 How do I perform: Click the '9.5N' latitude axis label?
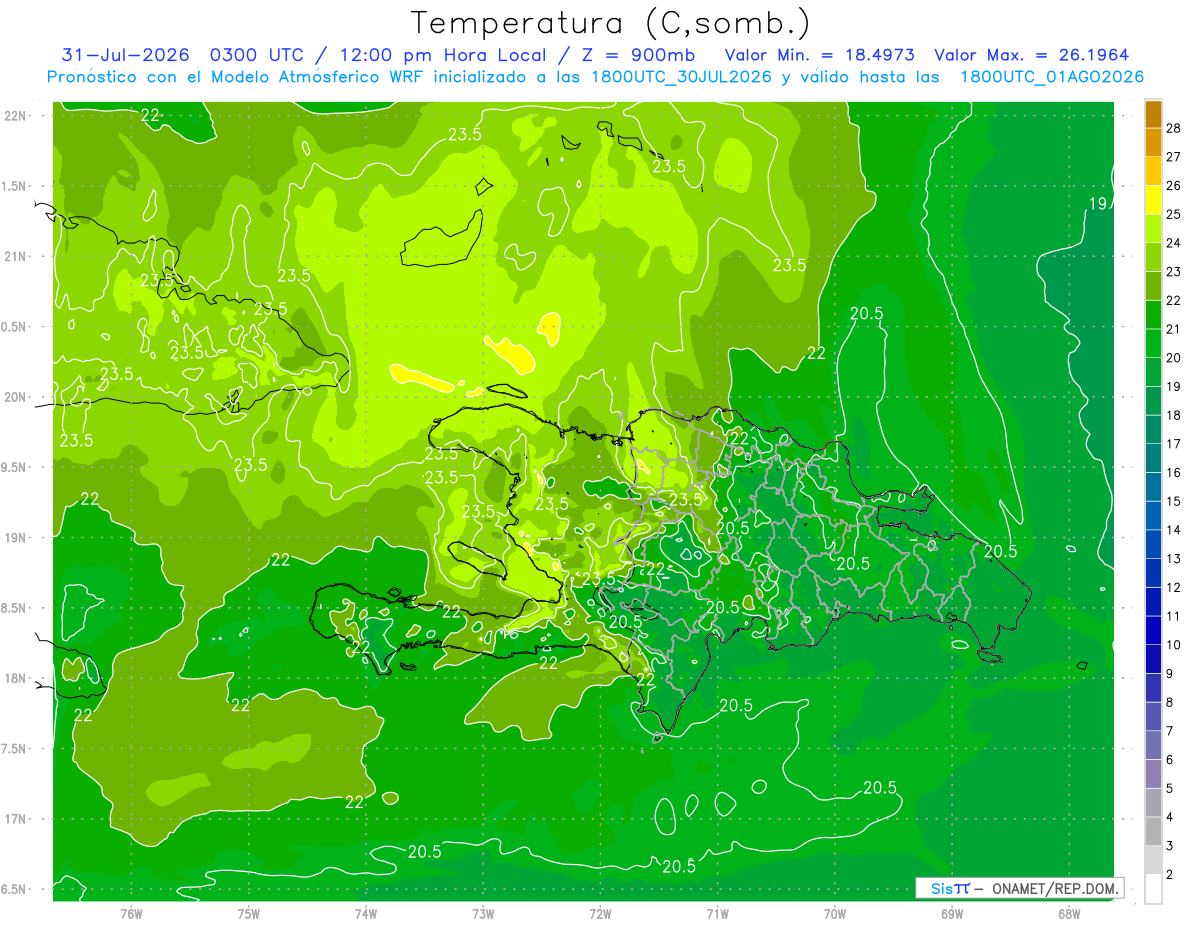click(x=15, y=467)
